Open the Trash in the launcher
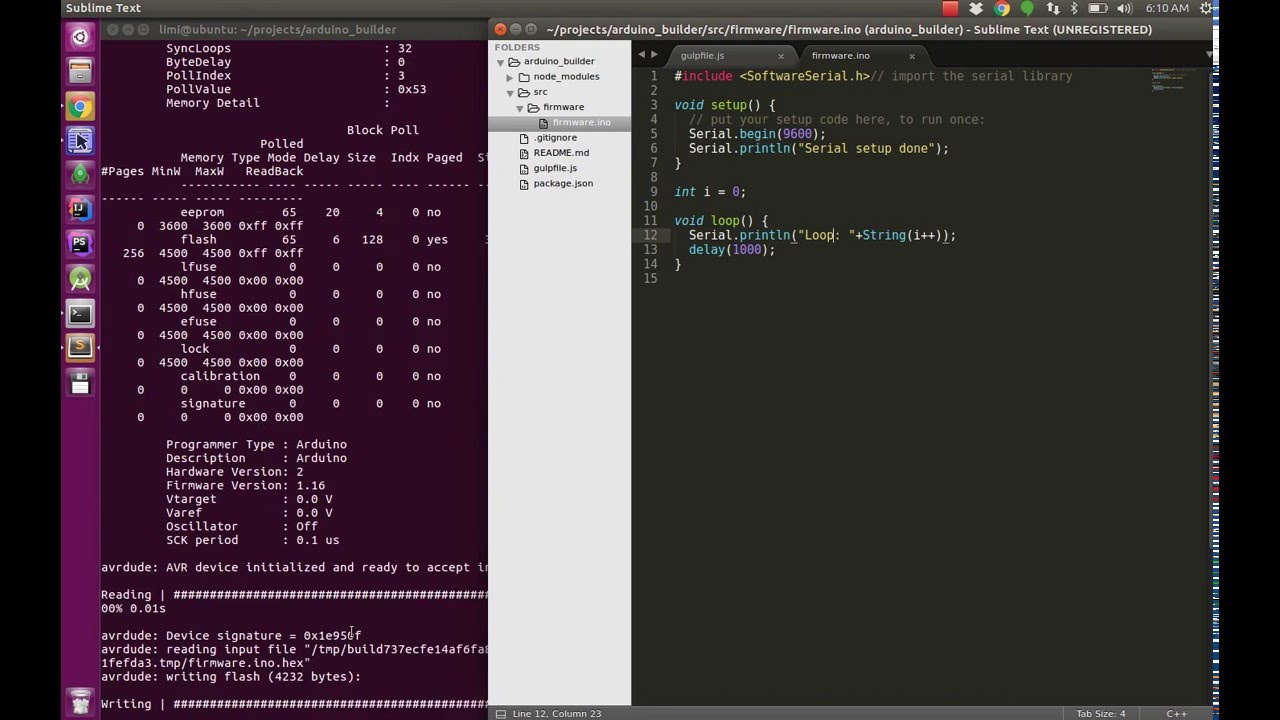The height and width of the screenshot is (720, 1280). pyautogui.click(x=81, y=700)
